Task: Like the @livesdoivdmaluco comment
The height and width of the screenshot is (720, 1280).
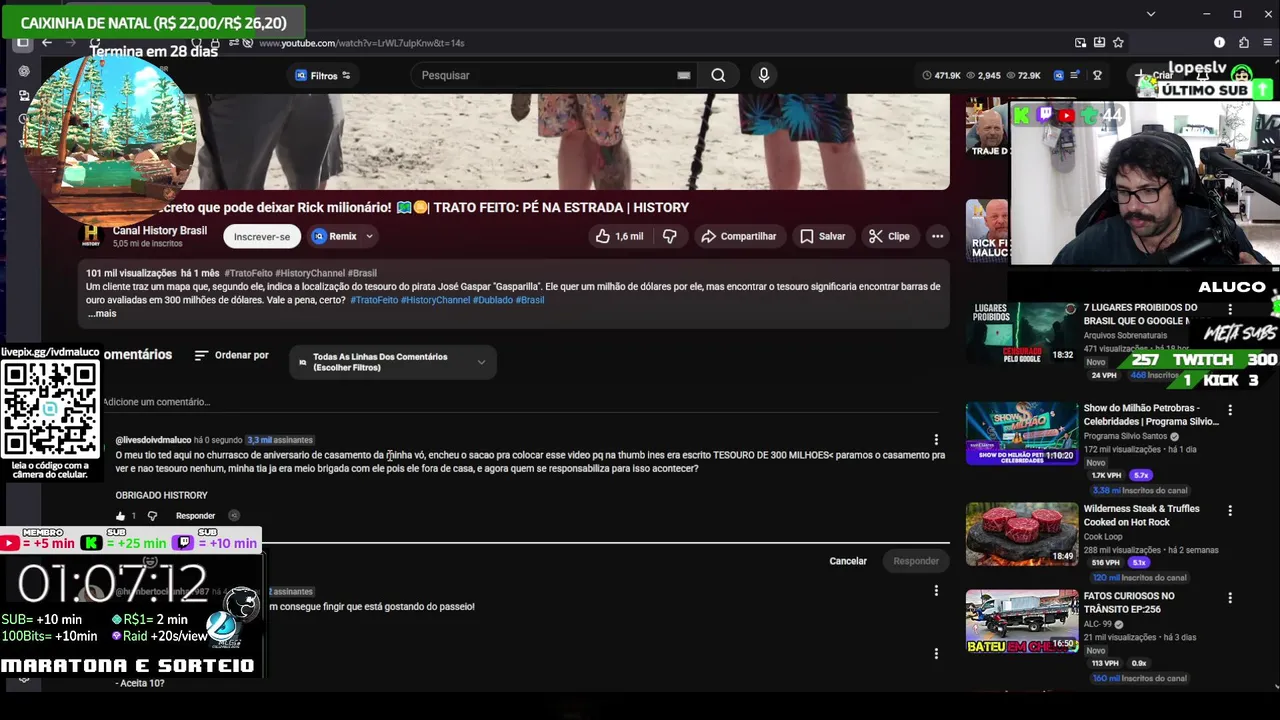Action: tap(121, 516)
